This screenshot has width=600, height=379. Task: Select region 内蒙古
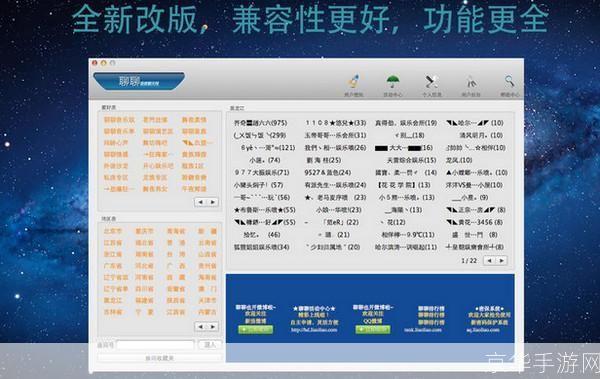tap(207, 312)
